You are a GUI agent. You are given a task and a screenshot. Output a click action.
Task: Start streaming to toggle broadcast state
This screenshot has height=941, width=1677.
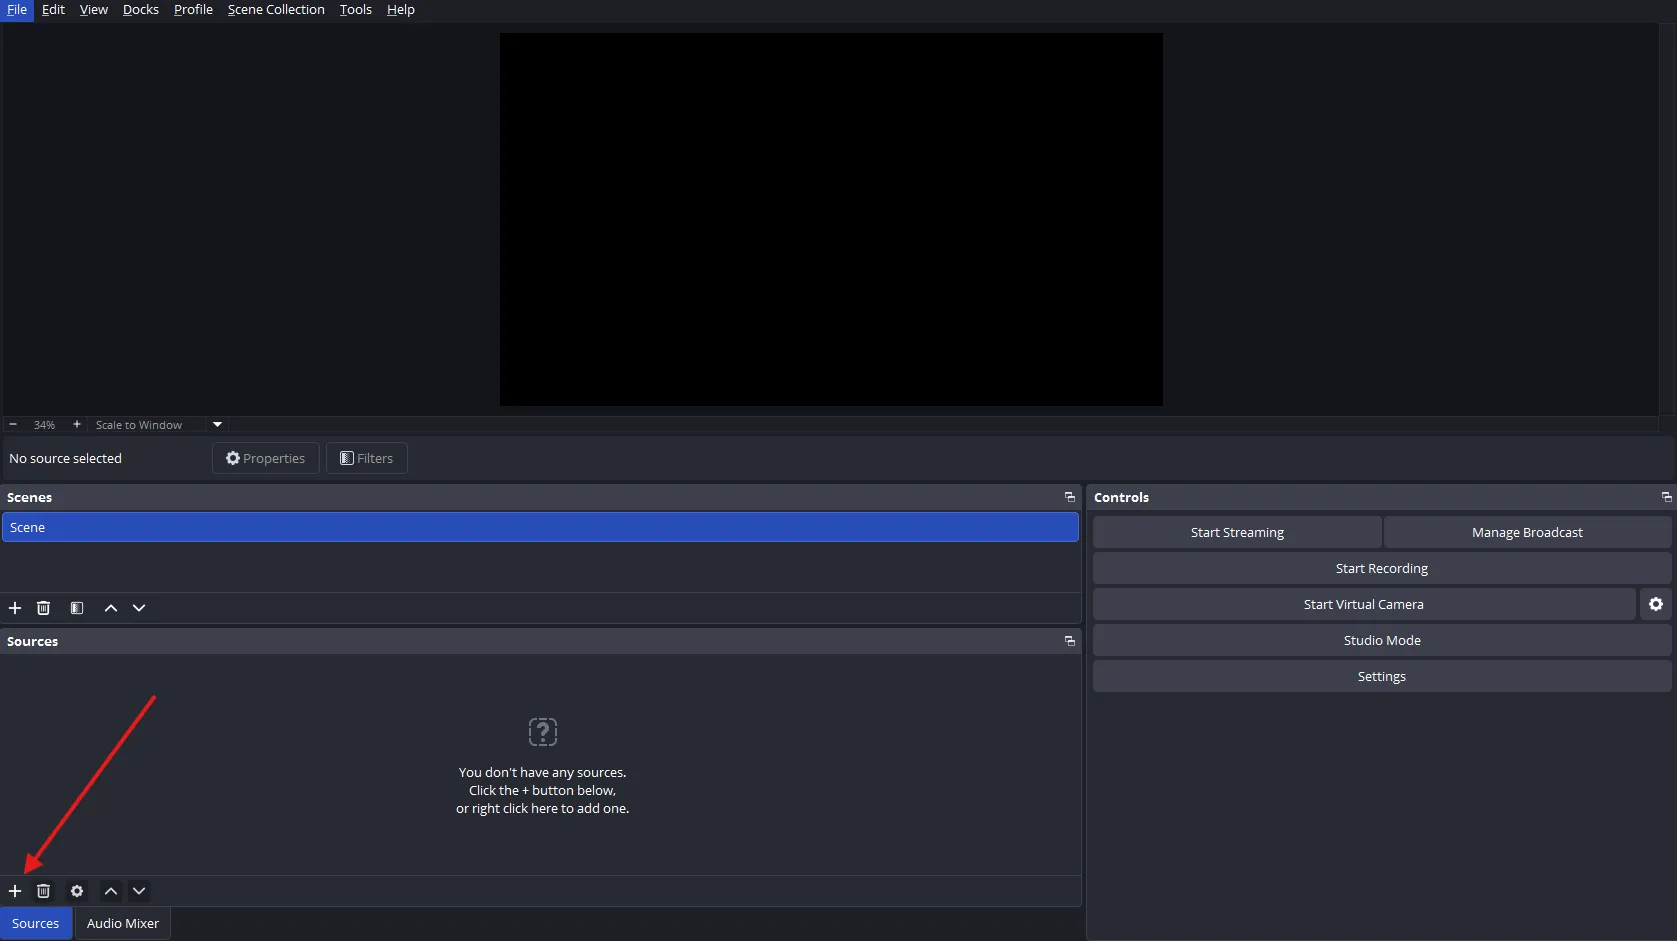[1236, 531]
